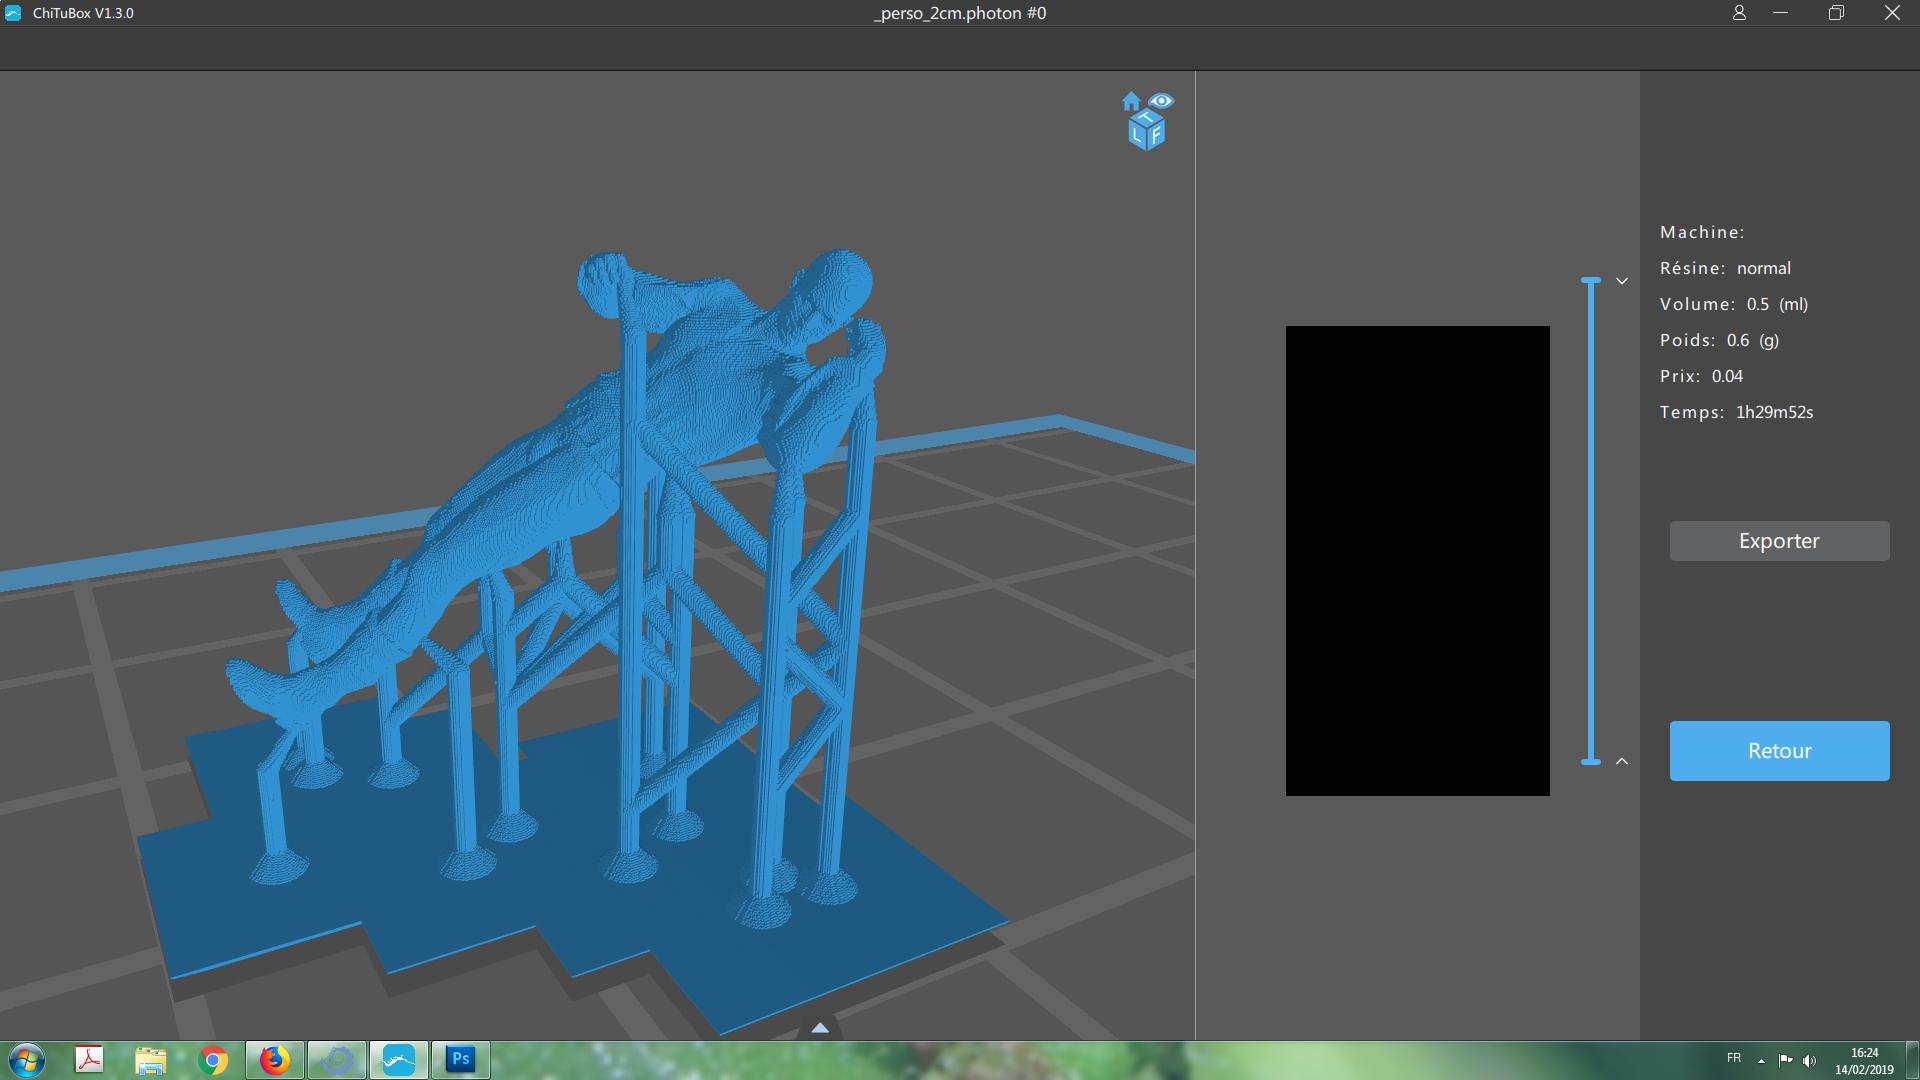Open Firefox from the taskbar
The height and width of the screenshot is (1080, 1920).
(274, 1059)
